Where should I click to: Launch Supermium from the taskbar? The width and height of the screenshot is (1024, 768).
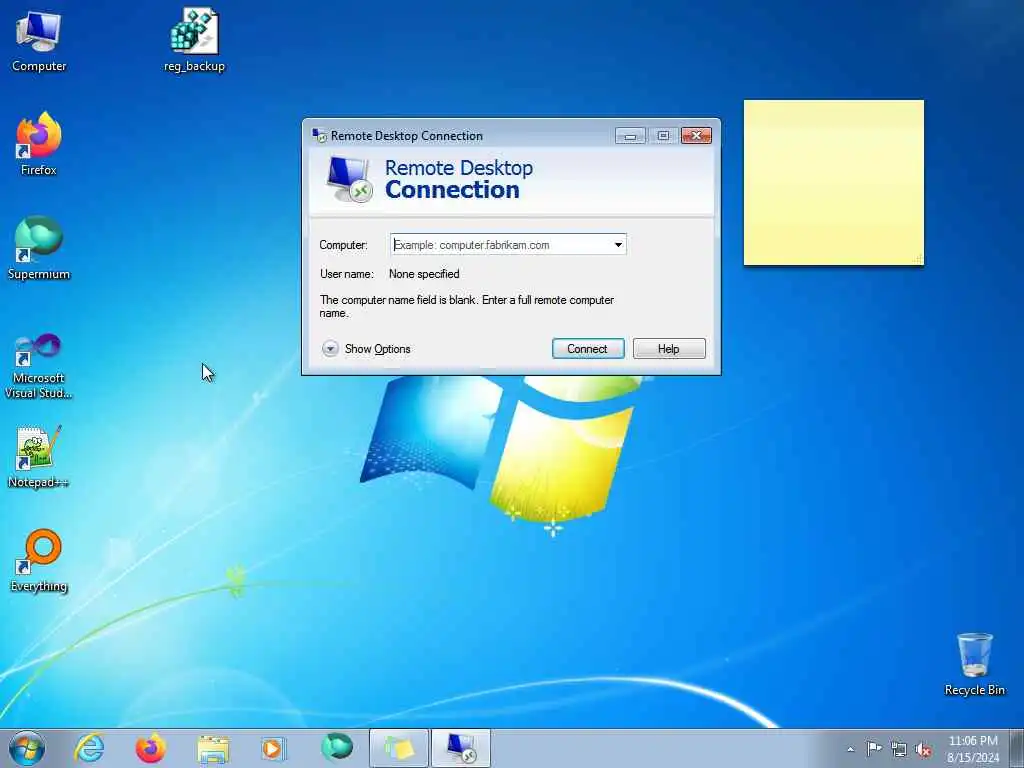point(336,747)
